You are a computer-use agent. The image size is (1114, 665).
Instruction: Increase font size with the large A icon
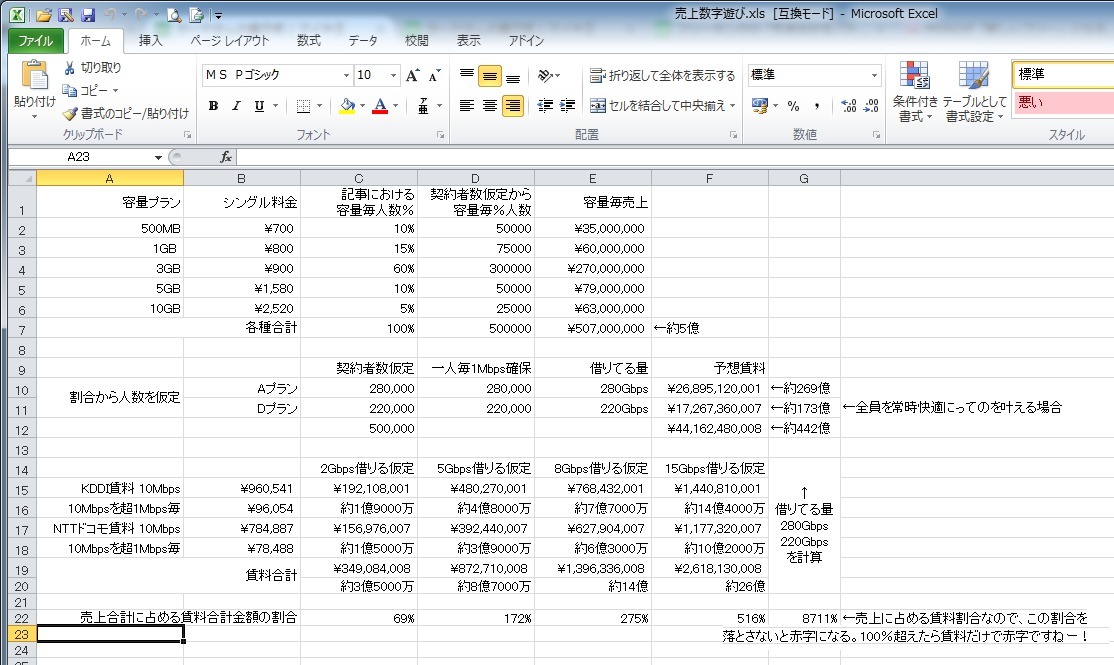[x=413, y=76]
